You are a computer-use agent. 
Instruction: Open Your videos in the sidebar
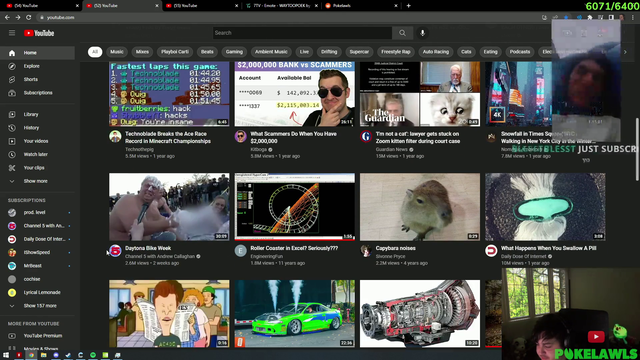tap(37, 141)
